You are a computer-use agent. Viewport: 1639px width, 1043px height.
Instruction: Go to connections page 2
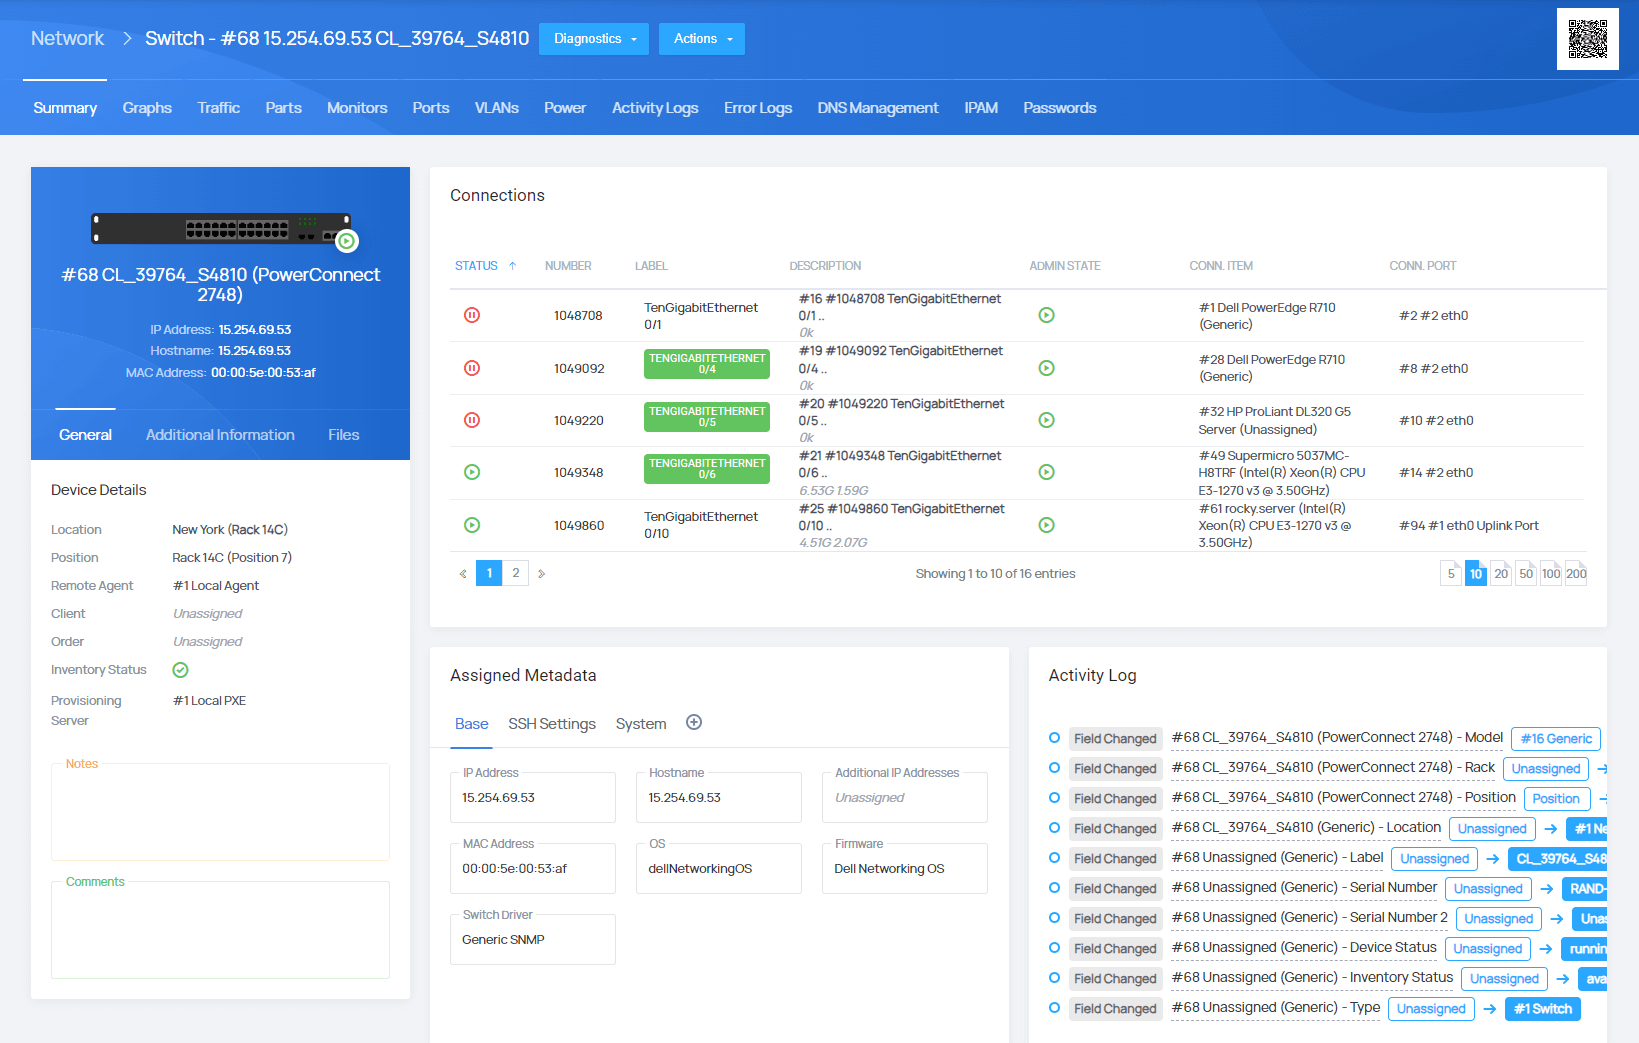(x=516, y=573)
